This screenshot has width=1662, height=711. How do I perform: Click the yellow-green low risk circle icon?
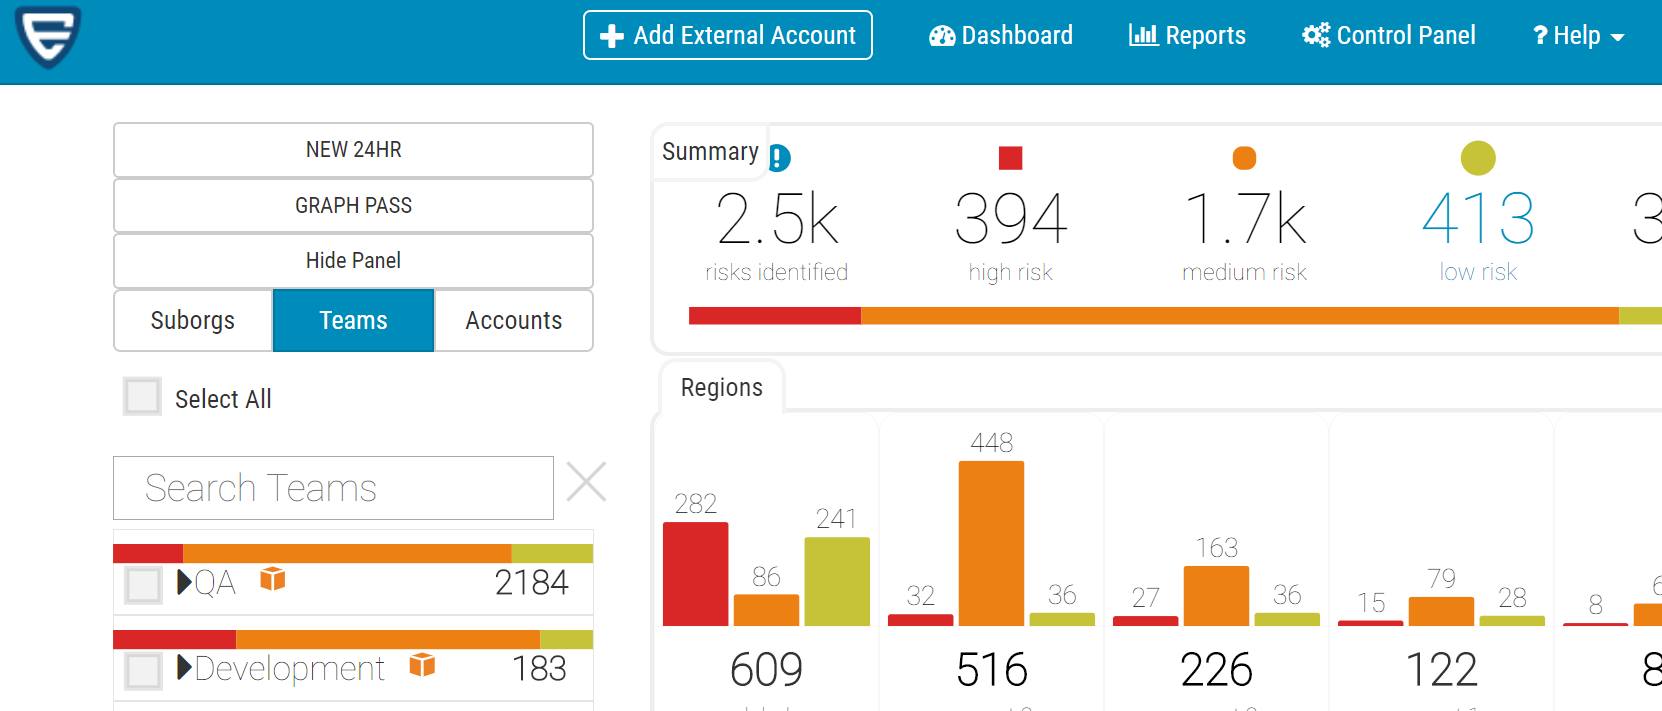coord(1478,158)
